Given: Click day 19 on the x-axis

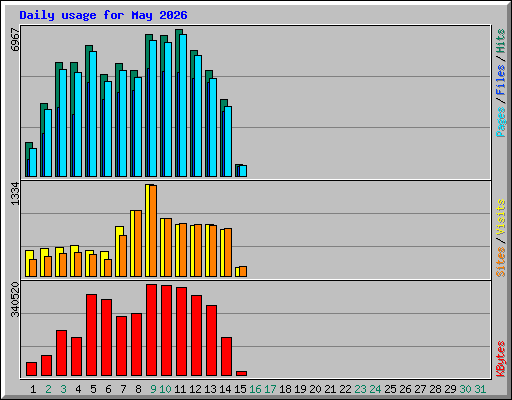Looking at the screenshot, I should [300, 389].
